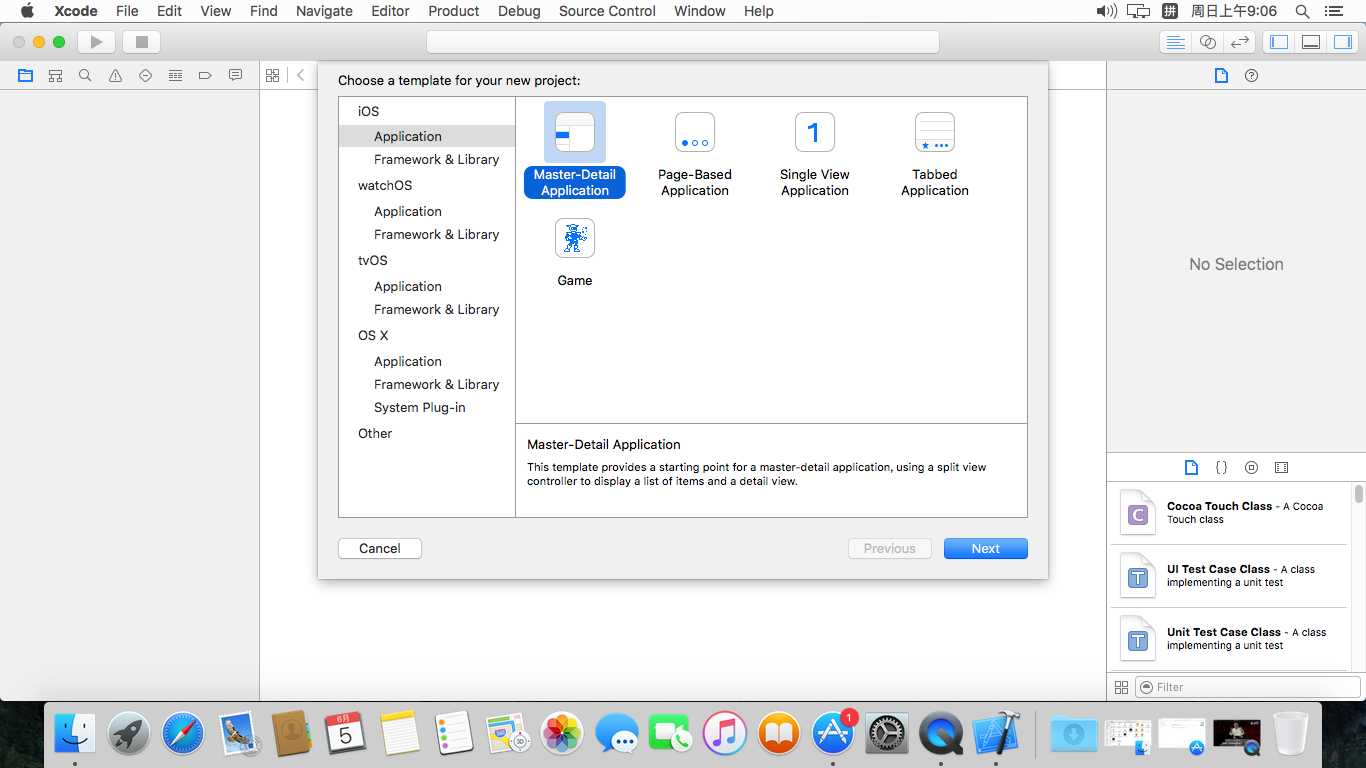Show the File inspector

coord(1221,75)
